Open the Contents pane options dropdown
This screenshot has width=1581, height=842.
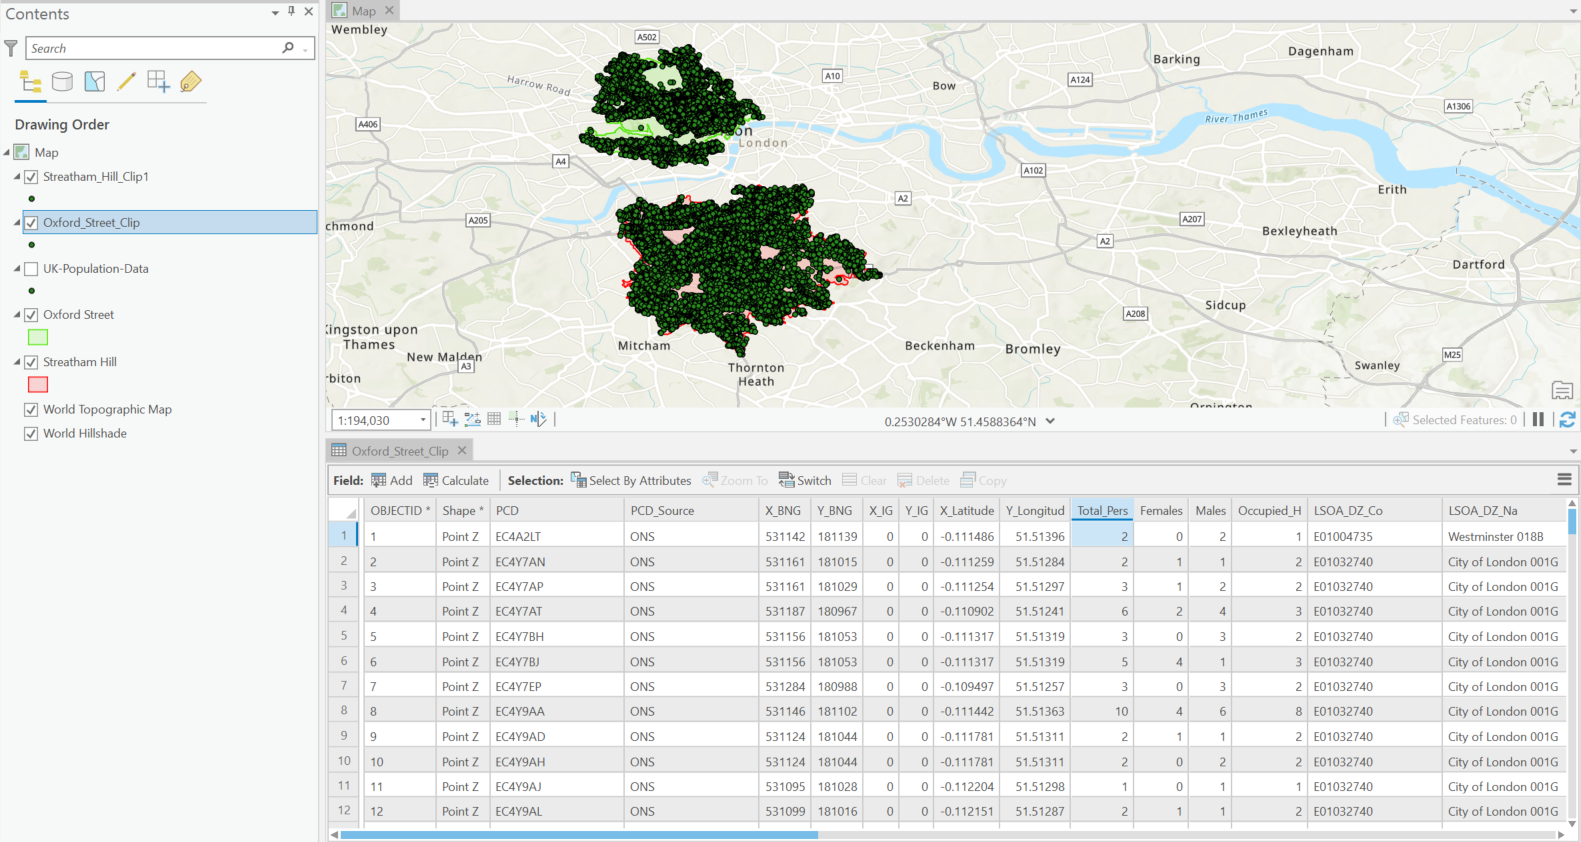tap(275, 13)
